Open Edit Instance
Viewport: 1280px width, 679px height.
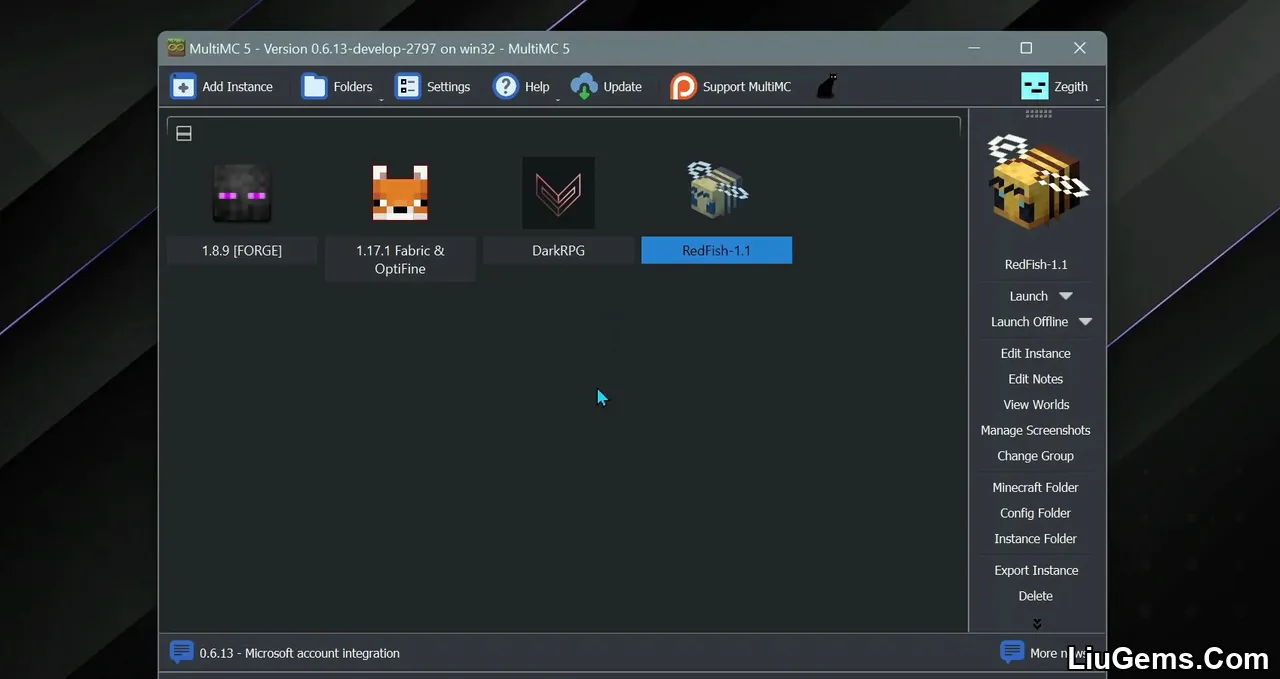tap(1036, 354)
